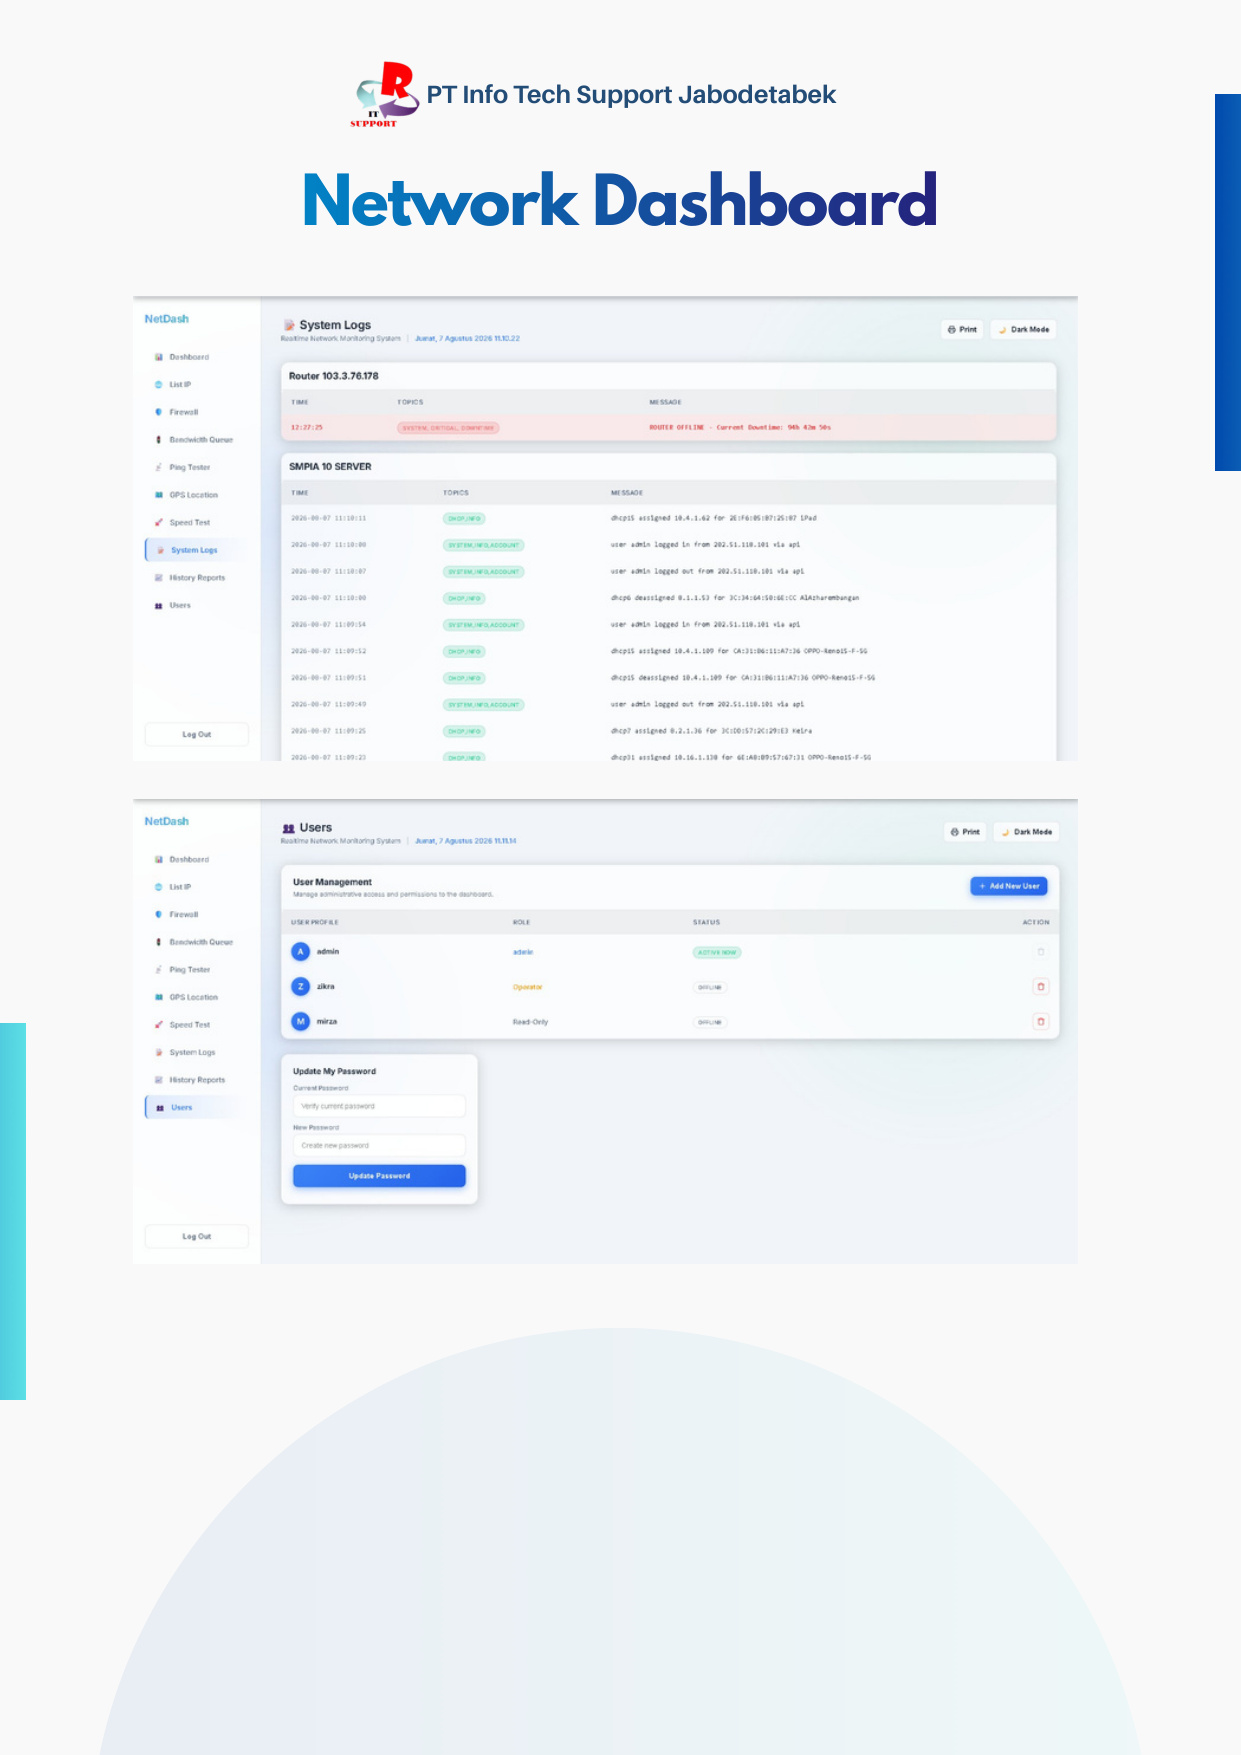Click date Jumat, 7 Agustus 2026 11.10.22

468,339
